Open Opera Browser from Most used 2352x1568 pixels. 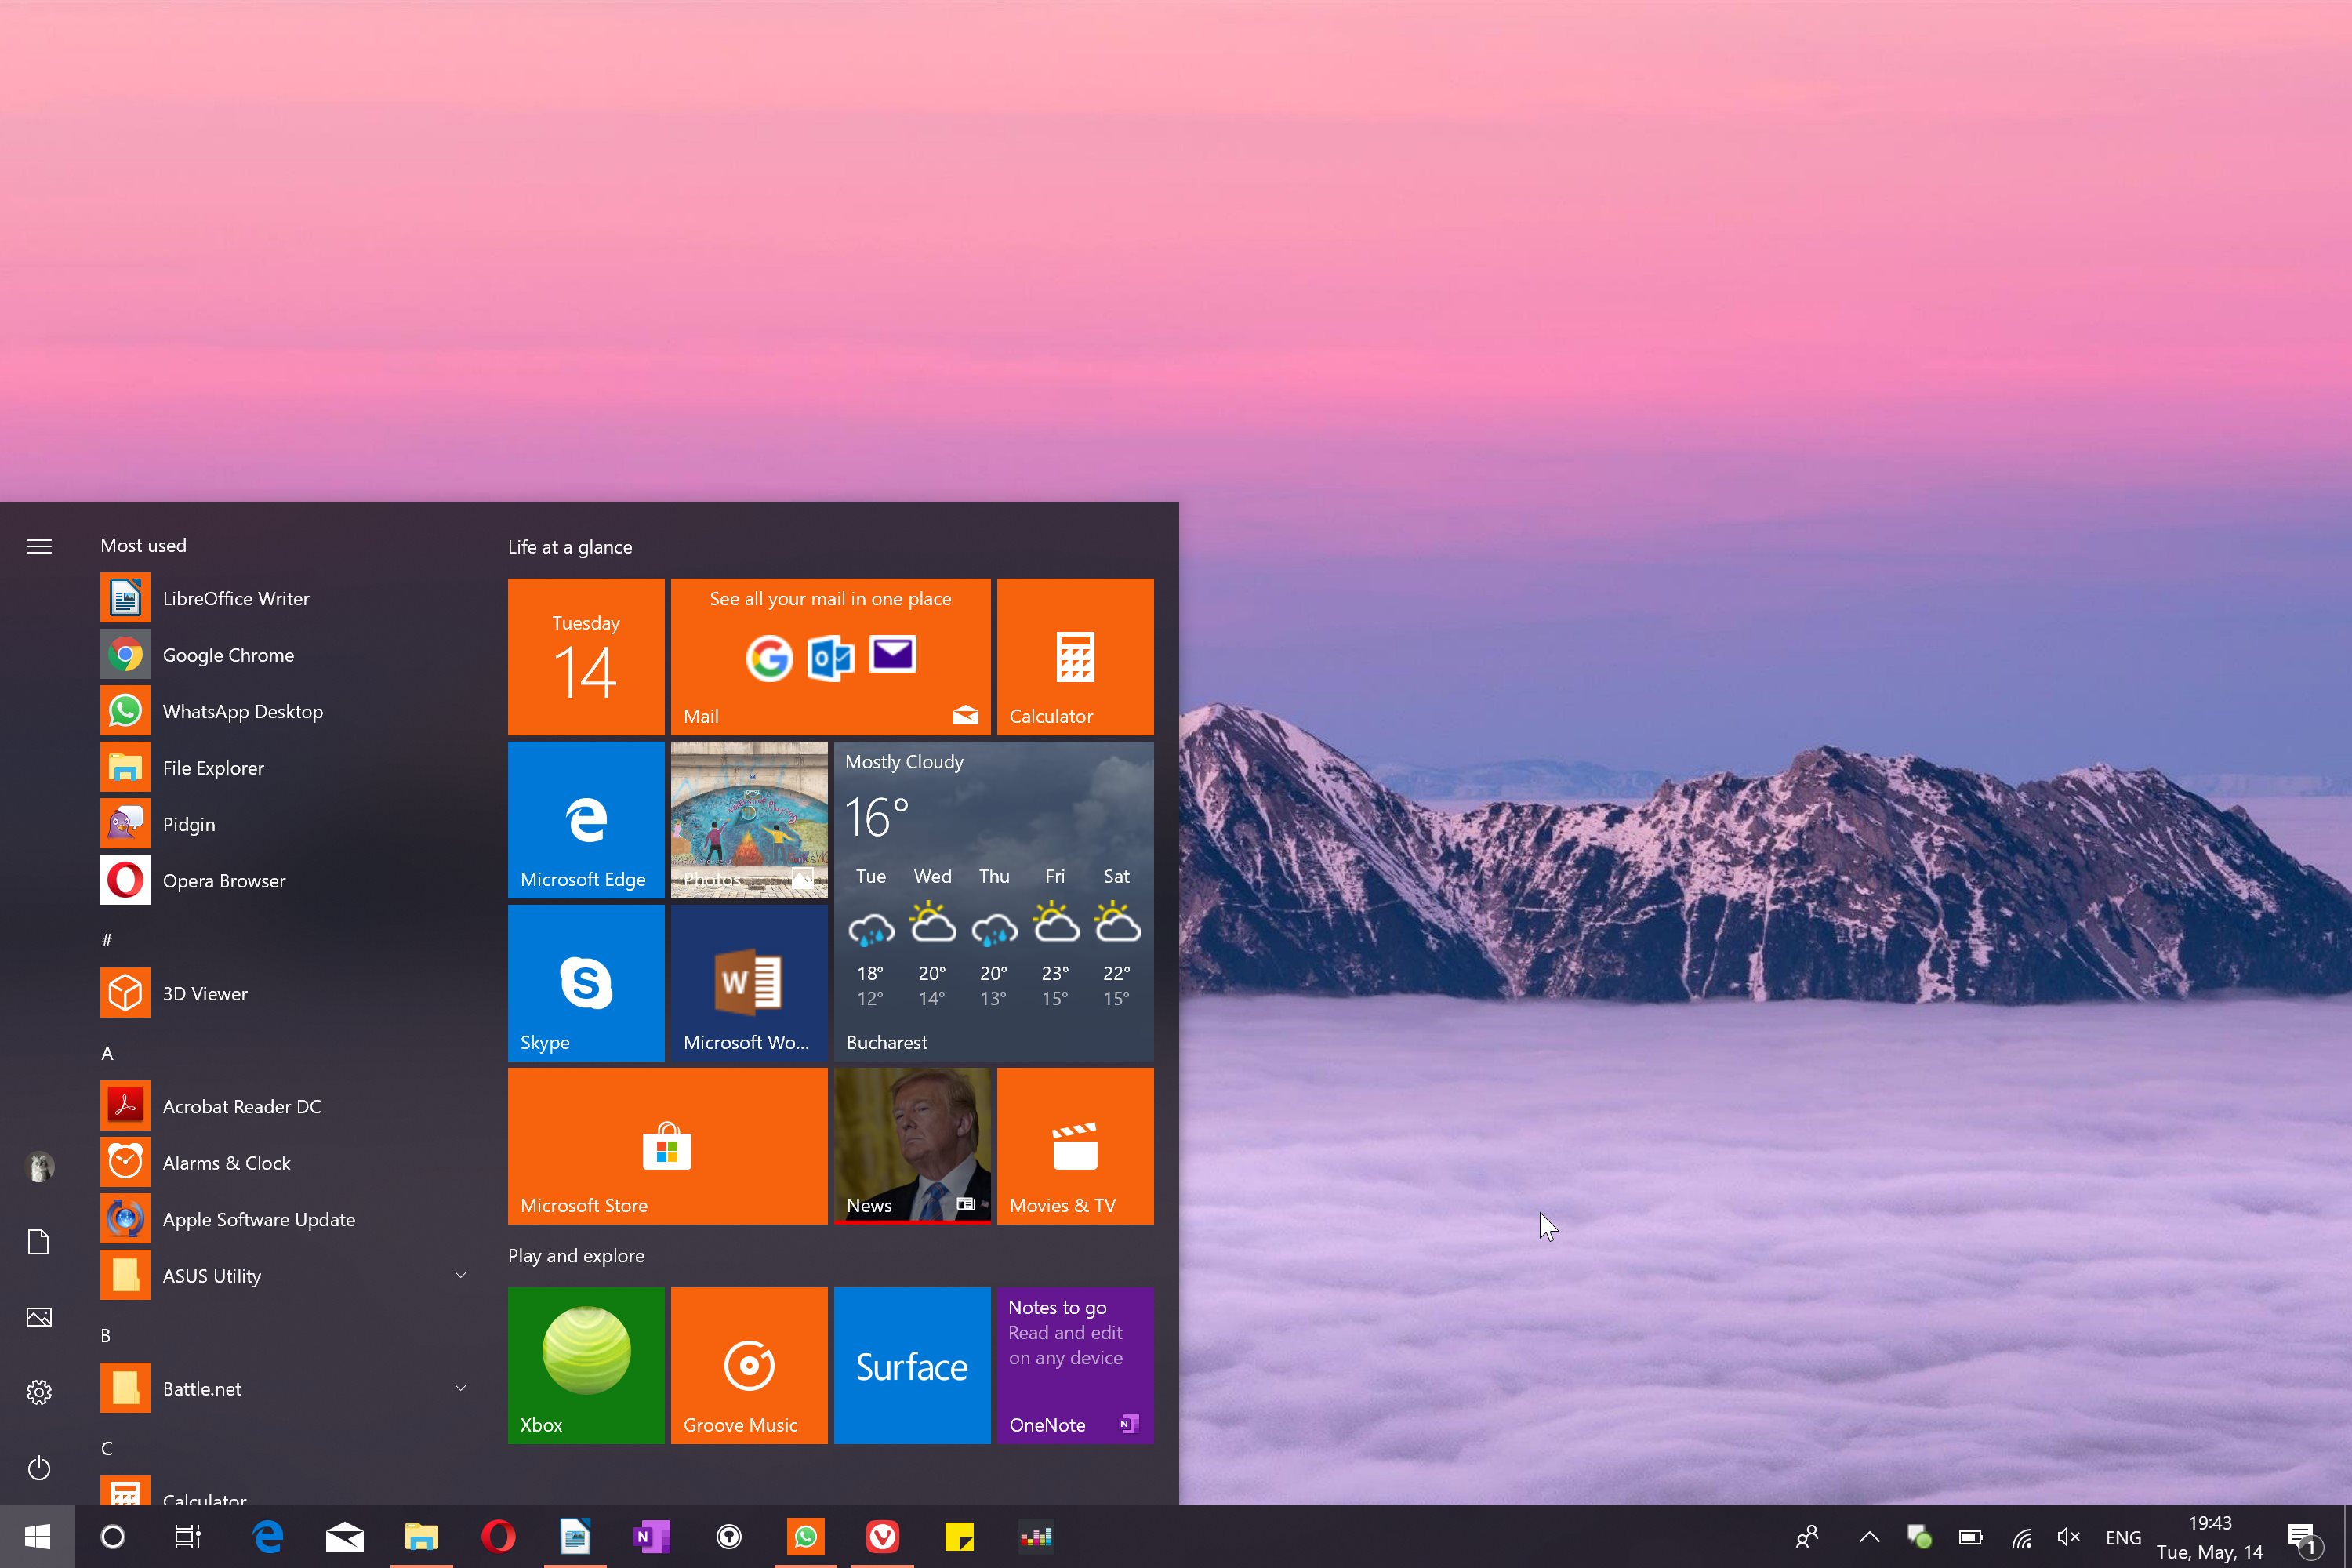pyautogui.click(x=285, y=880)
